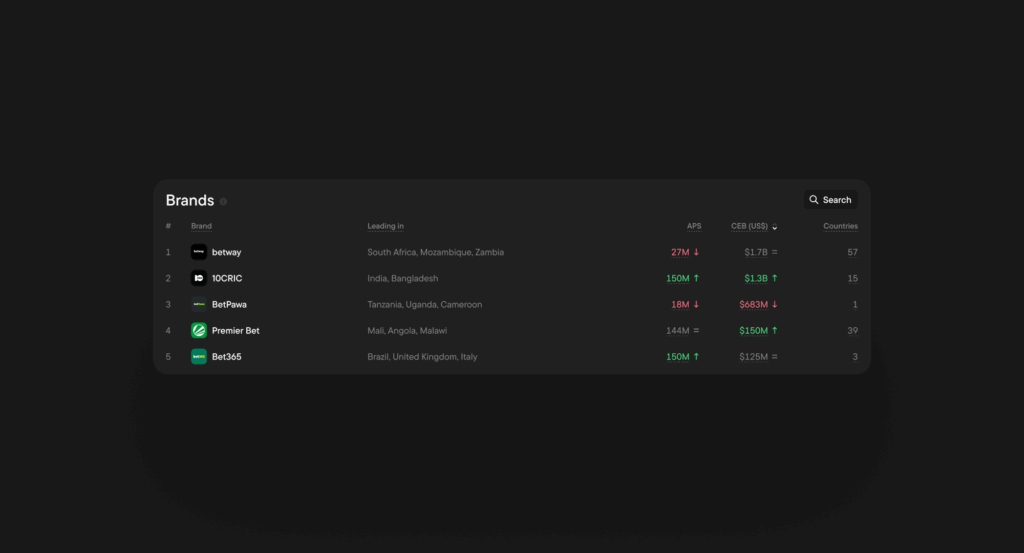The image size is (1024, 553).
Task: Open the Bet365 brand name link
Action: point(226,356)
